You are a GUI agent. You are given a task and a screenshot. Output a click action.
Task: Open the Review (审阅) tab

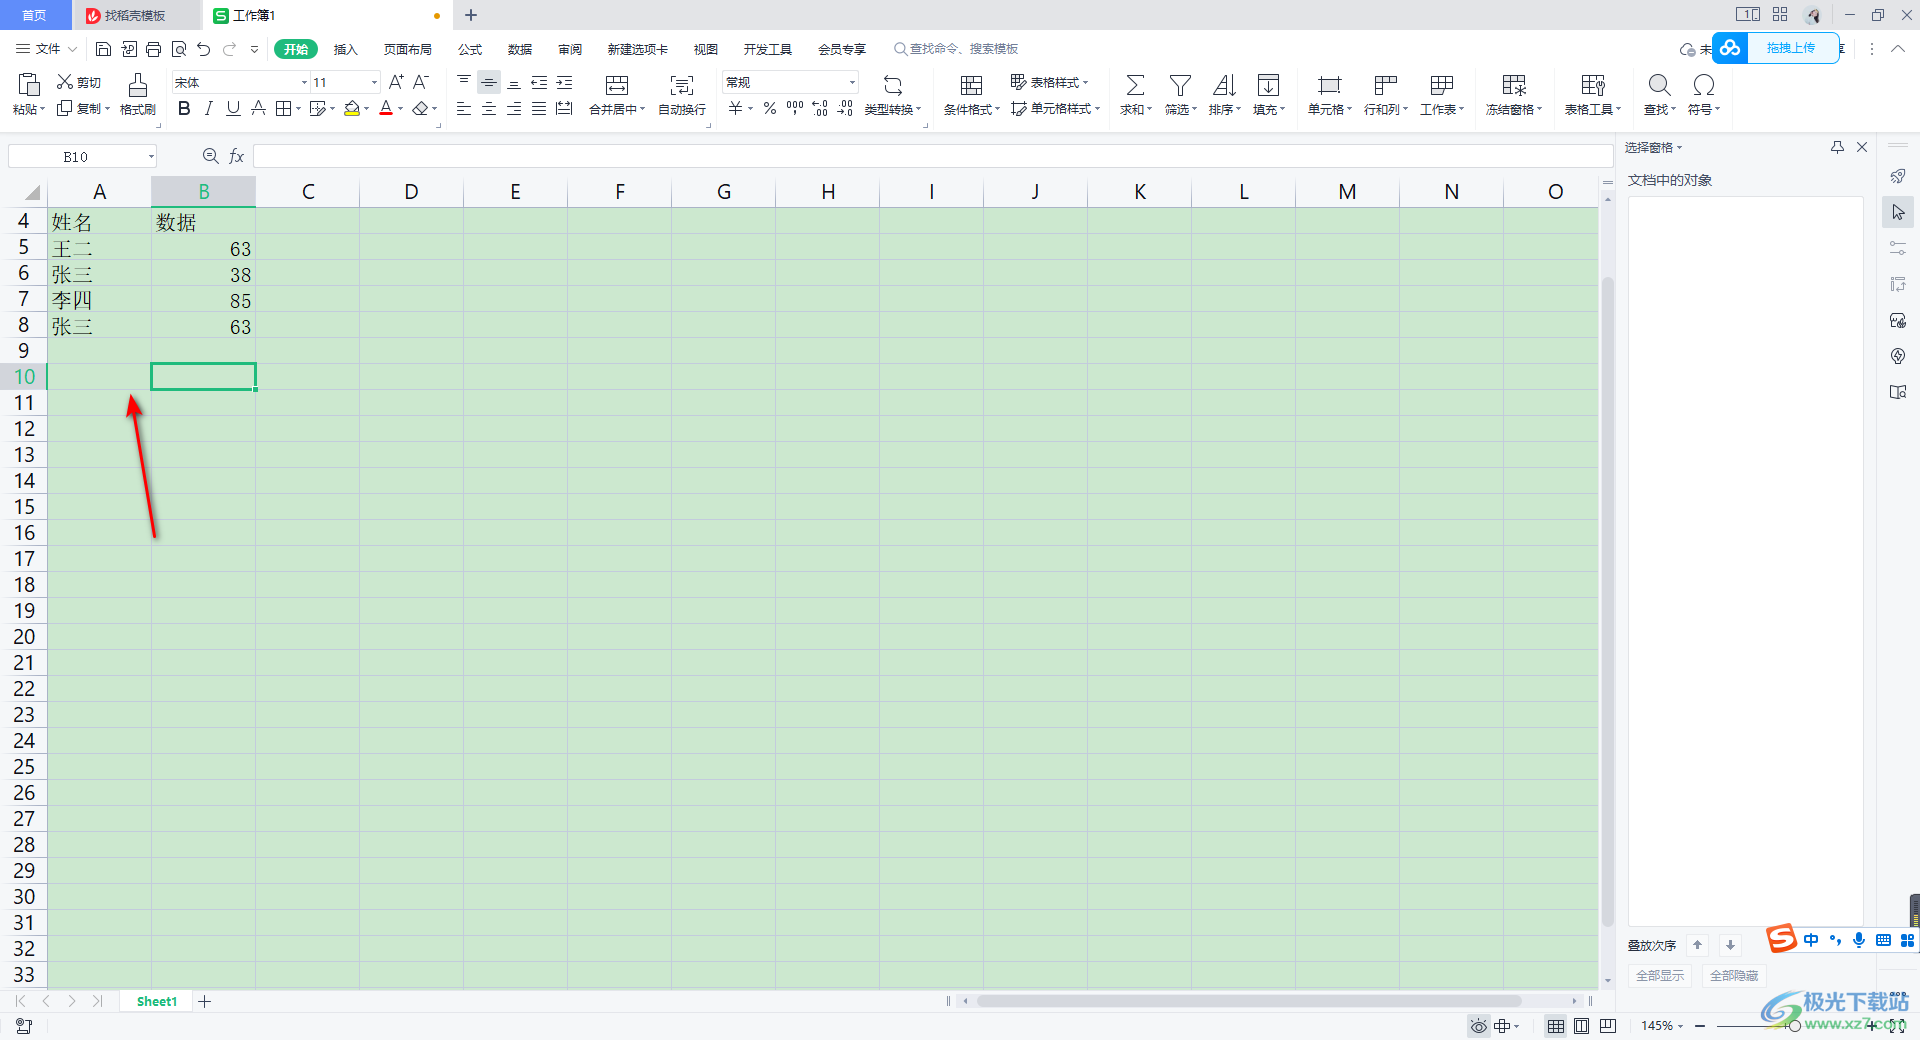click(x=570, y=49)
